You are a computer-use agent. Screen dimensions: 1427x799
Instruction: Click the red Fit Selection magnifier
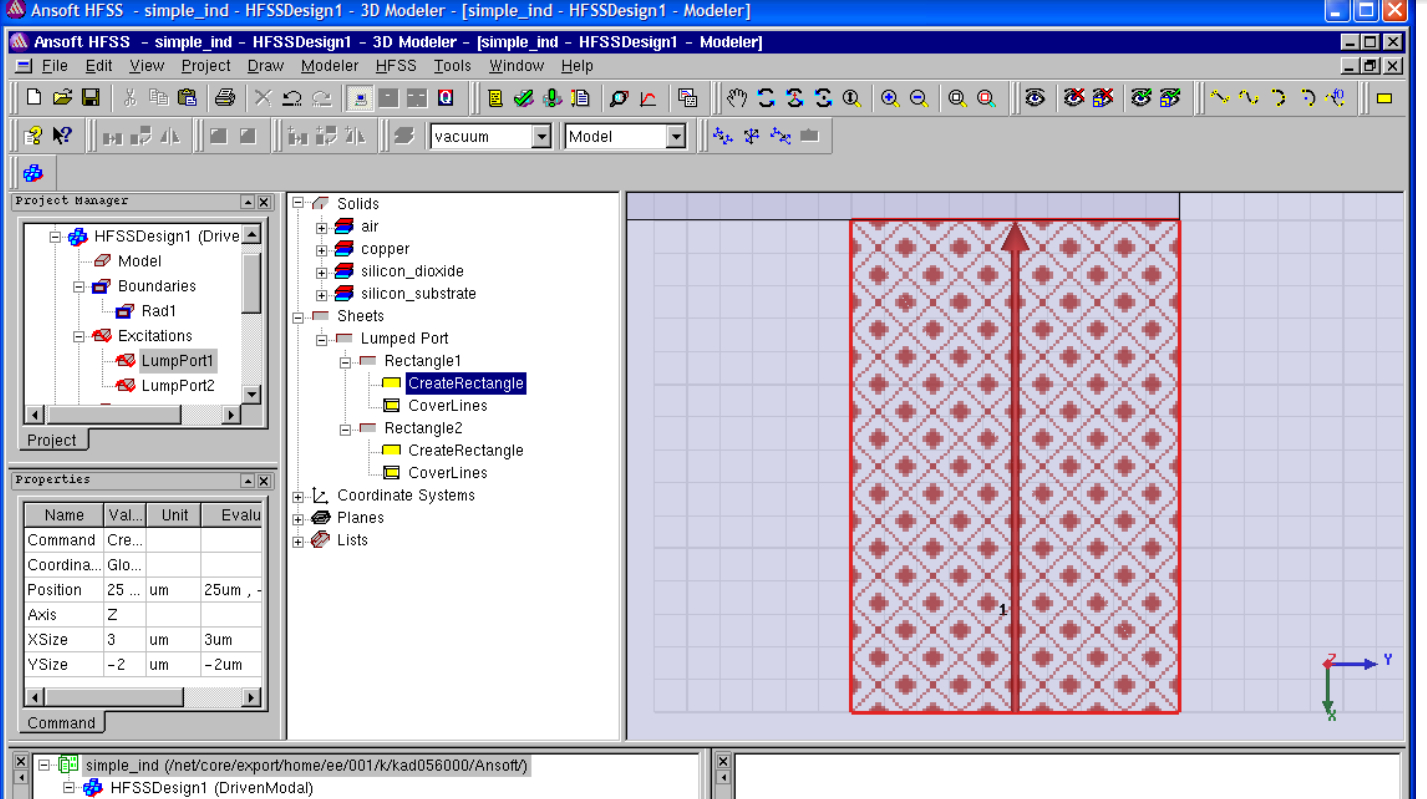click(986, 98)
